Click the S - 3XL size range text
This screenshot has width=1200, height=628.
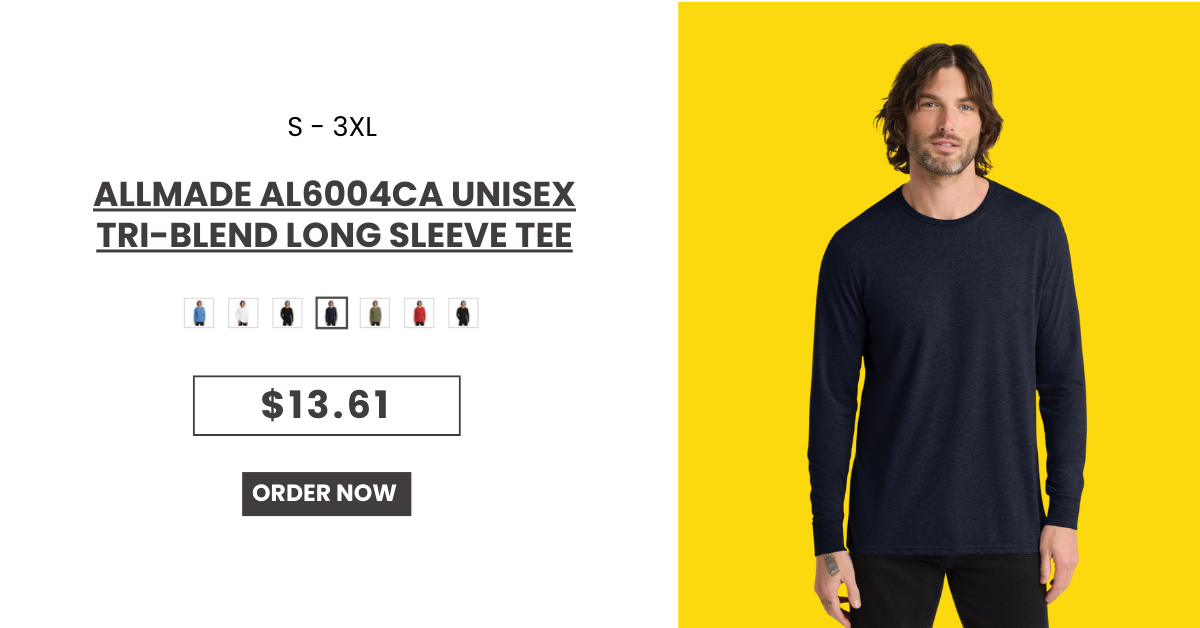pos(332,127)
